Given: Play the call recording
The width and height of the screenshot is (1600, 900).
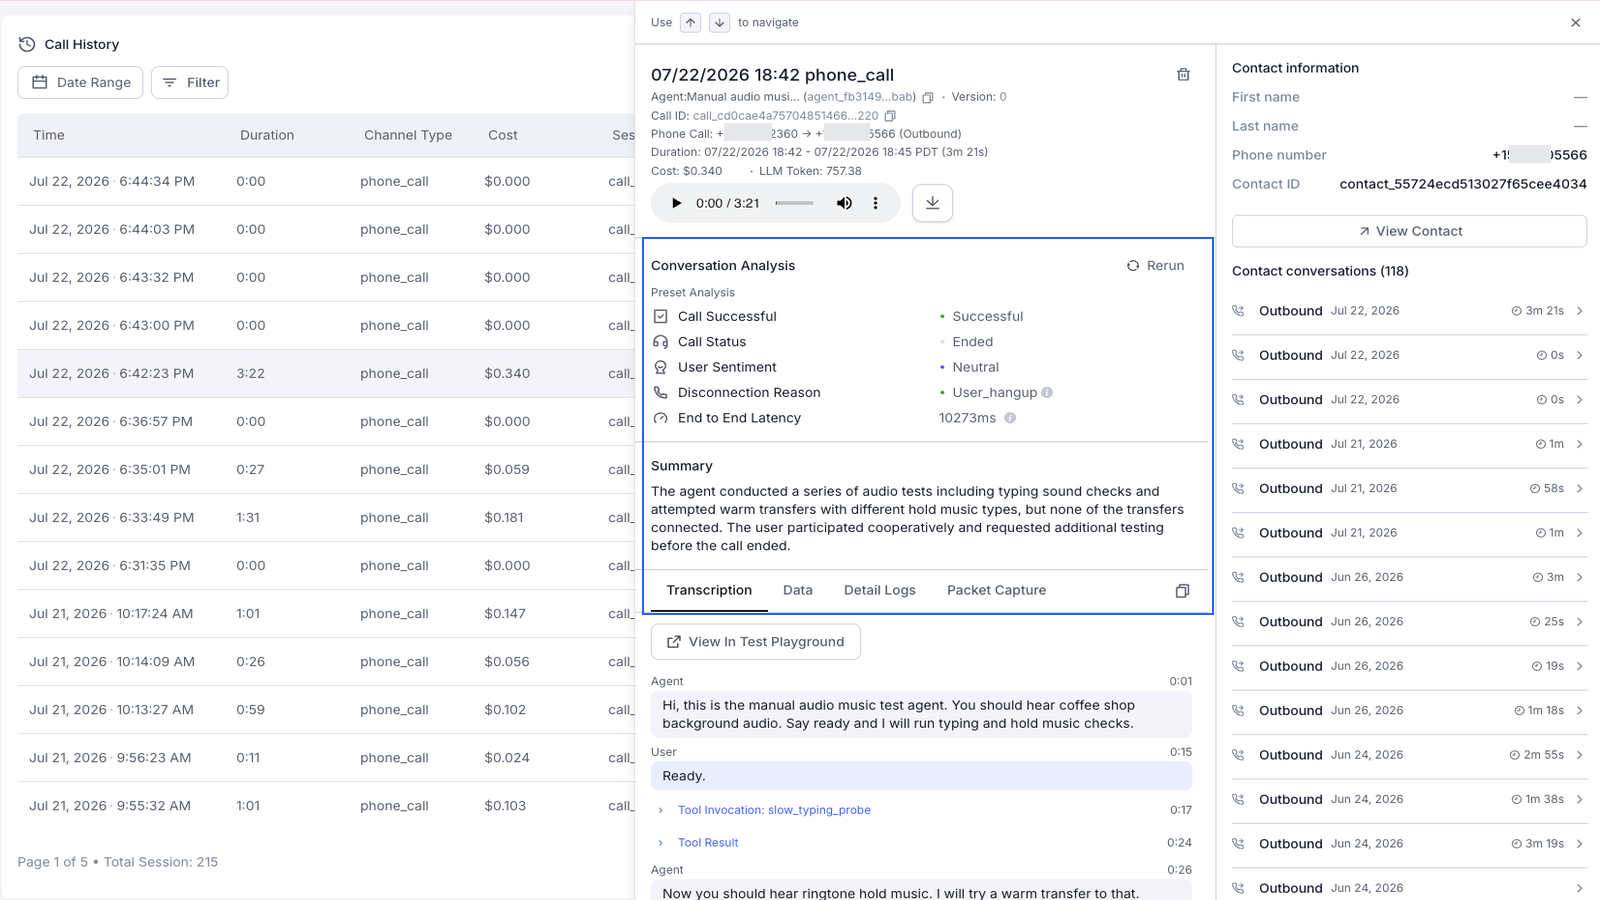Looking at the screenshot, I should pos(676,203).
